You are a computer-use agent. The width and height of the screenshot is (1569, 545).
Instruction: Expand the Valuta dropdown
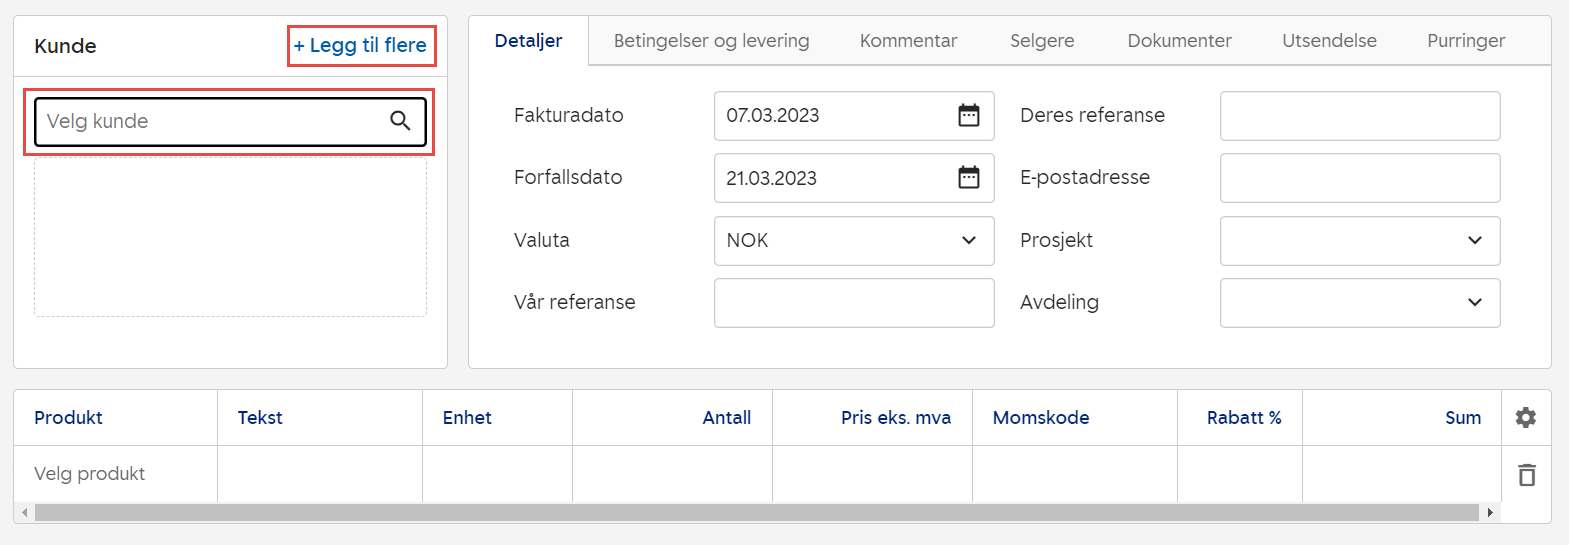pos(968,241)
